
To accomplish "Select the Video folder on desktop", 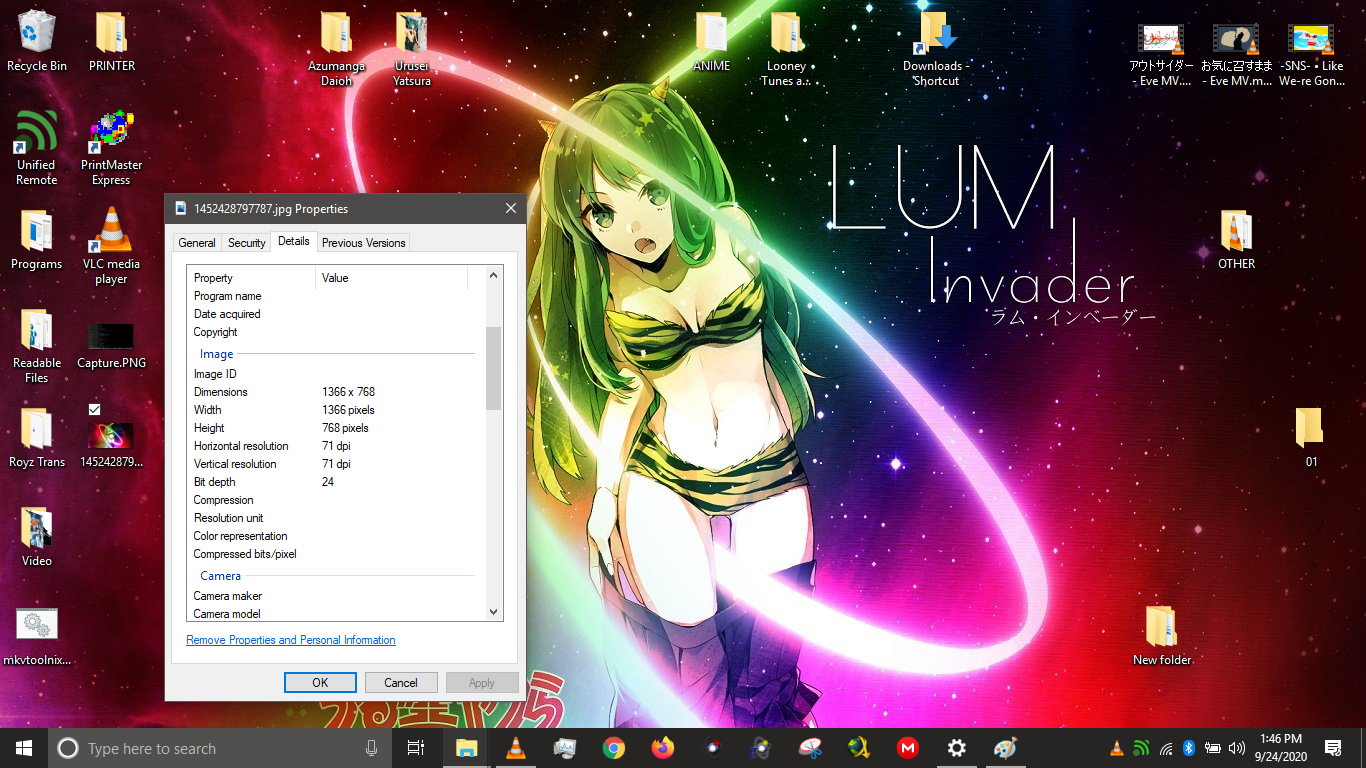I will click(37, 536).
